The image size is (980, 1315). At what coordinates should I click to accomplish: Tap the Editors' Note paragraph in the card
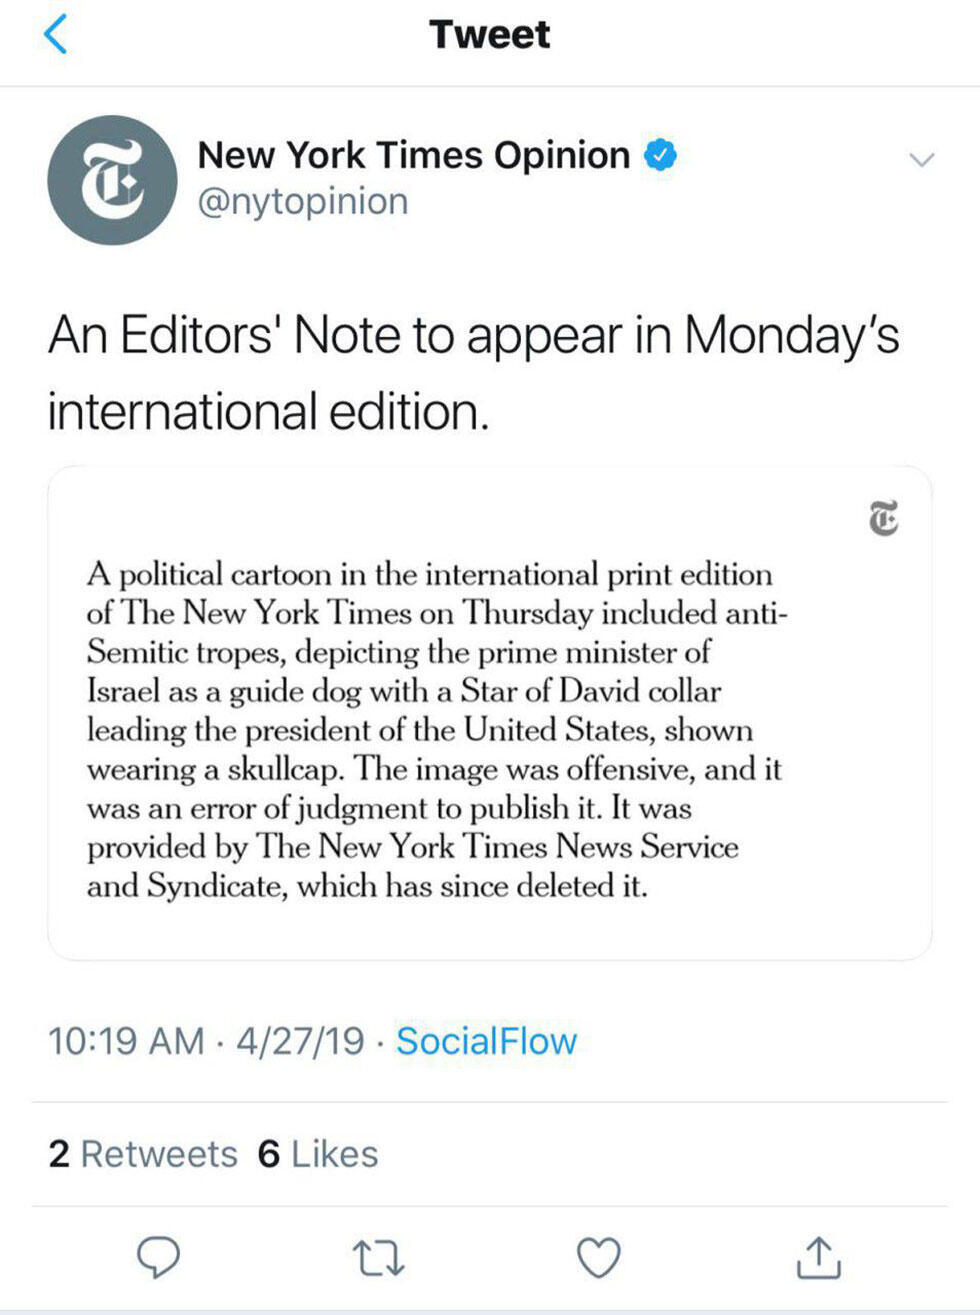tap(436, 730)
